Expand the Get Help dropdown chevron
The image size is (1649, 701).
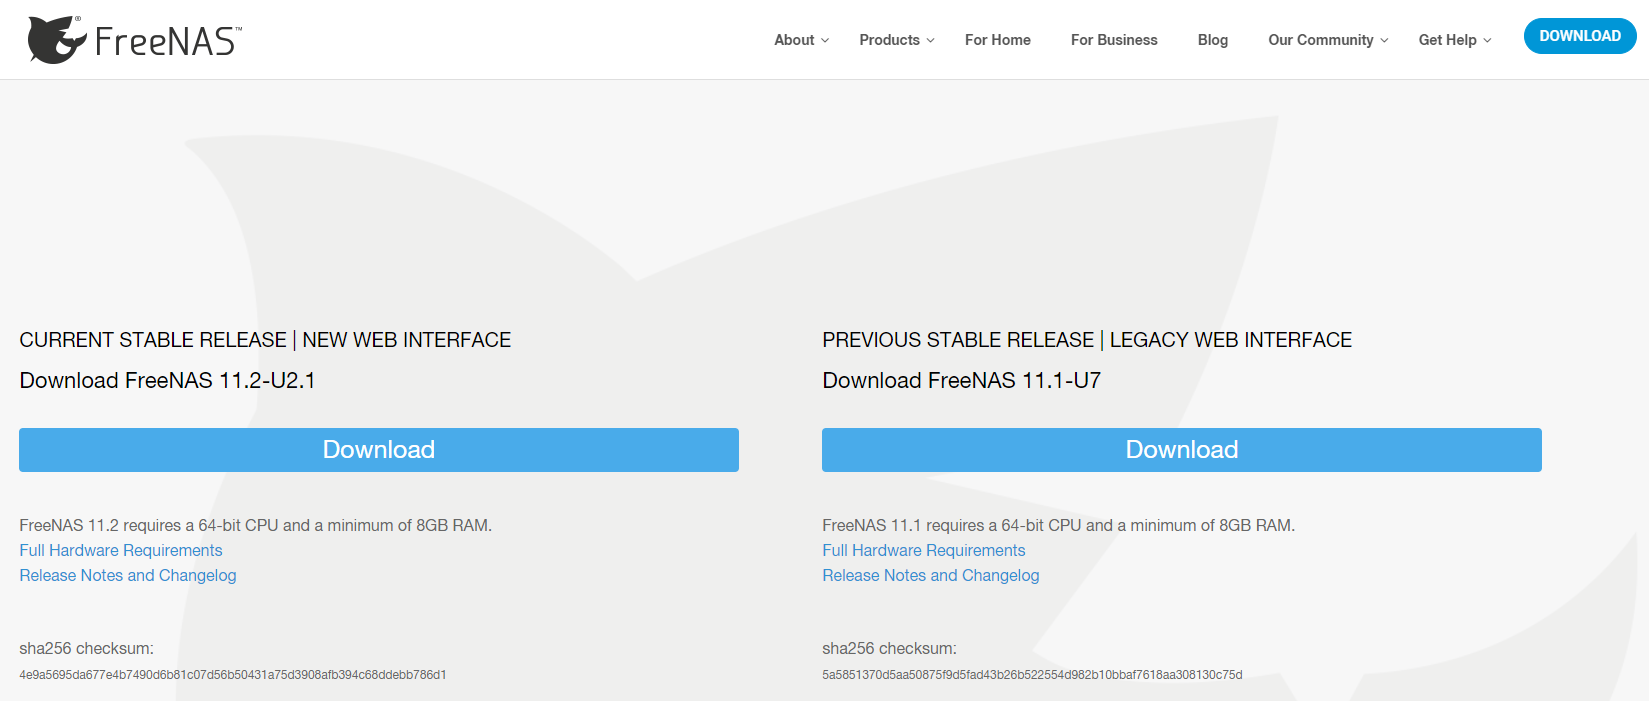click(1487, 41)
